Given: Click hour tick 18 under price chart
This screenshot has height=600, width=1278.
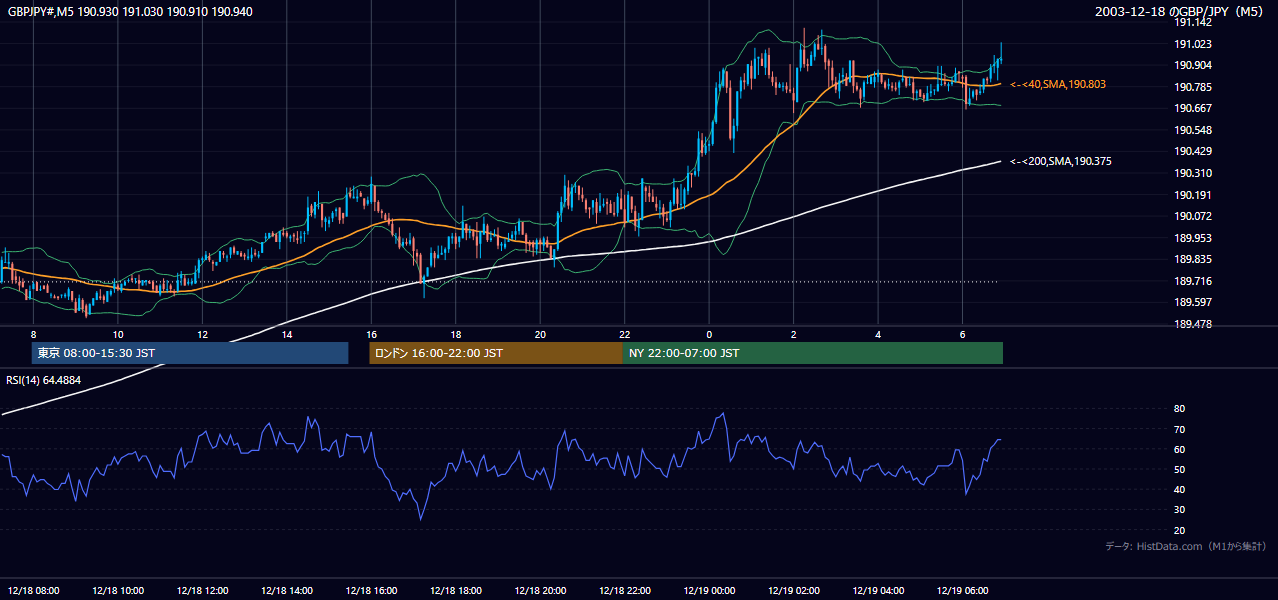Looking at the screenshot, I should (455, 334).
